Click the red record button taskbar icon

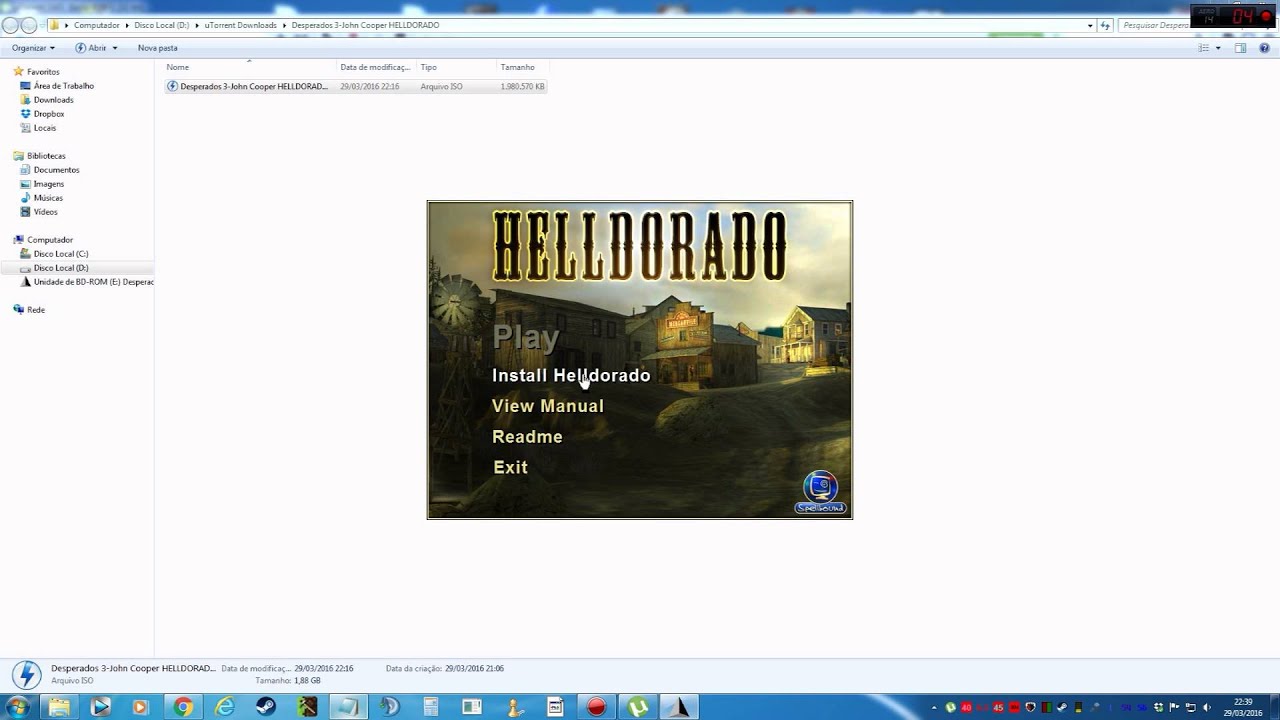[597, 707]
